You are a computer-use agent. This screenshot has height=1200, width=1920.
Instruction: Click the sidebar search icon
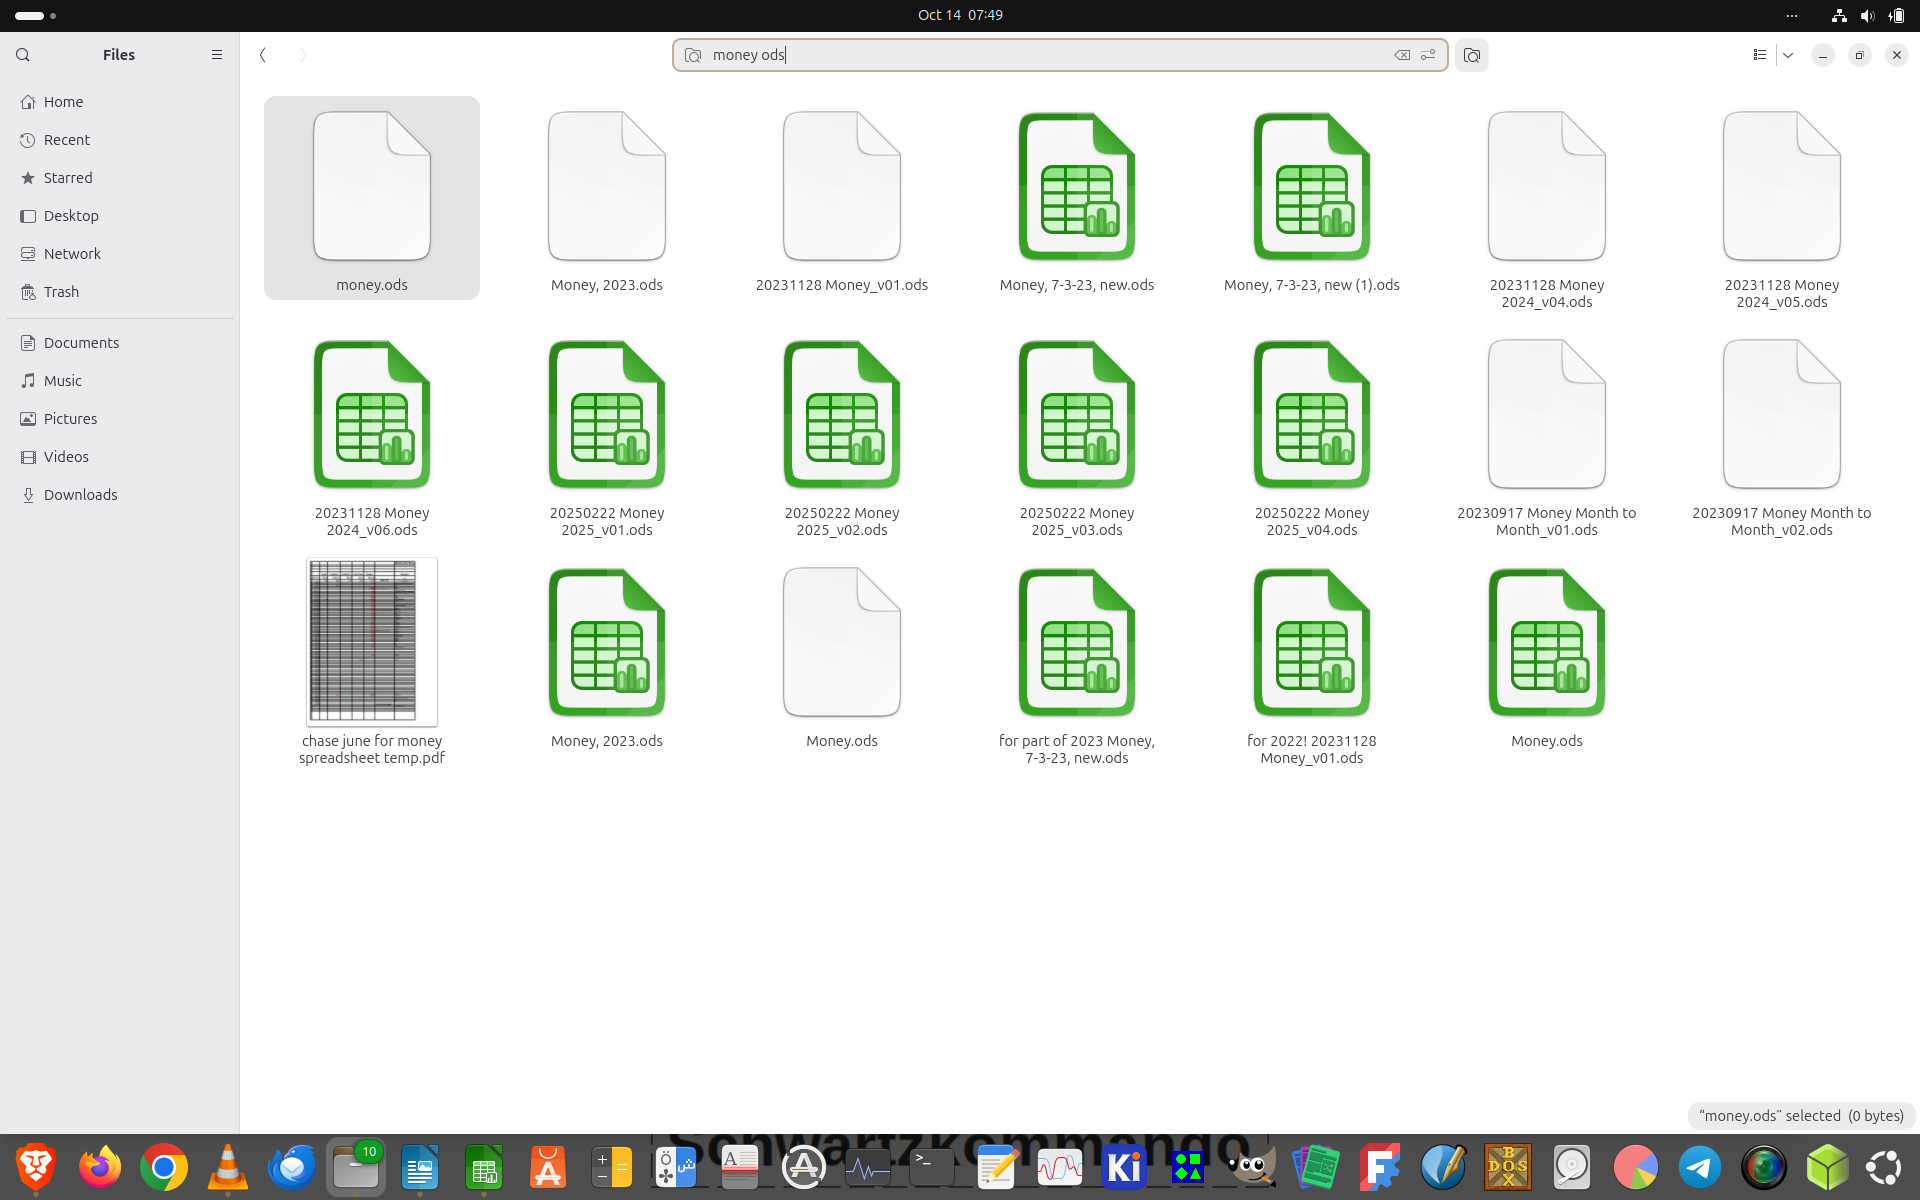pyautogui.click(x=23, y=55)
